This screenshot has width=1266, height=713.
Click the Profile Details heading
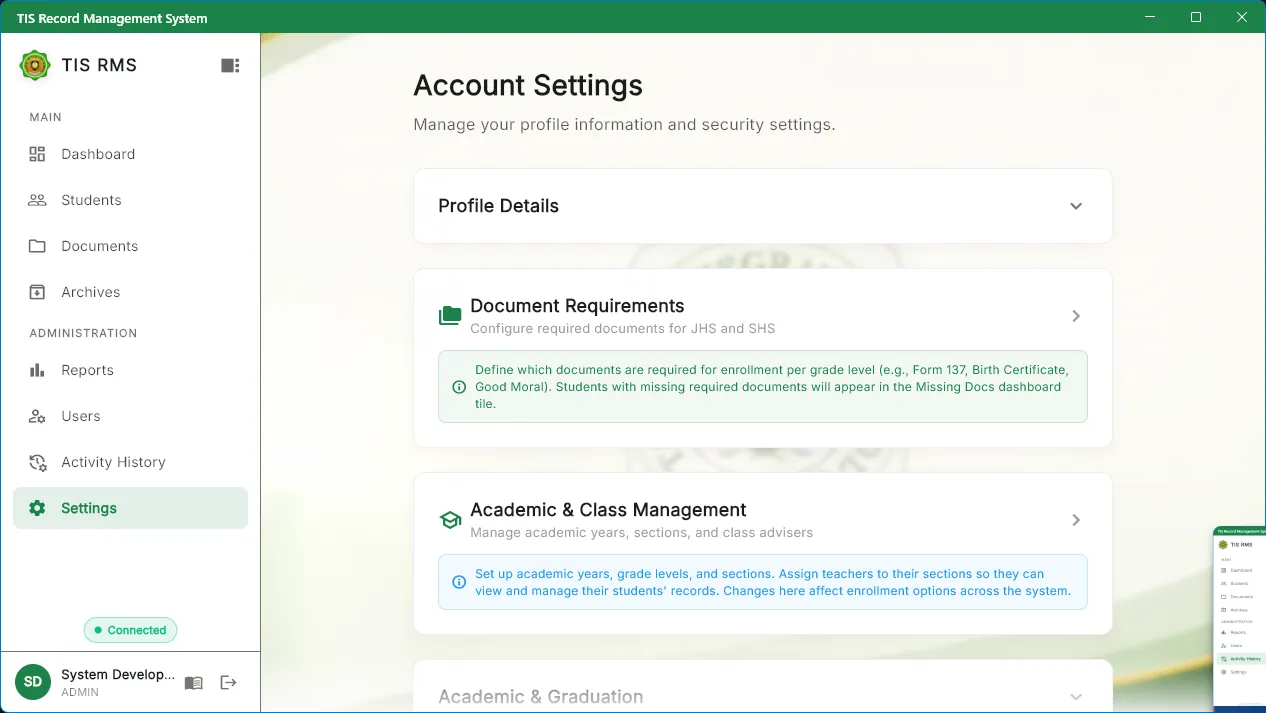(498, 206)
